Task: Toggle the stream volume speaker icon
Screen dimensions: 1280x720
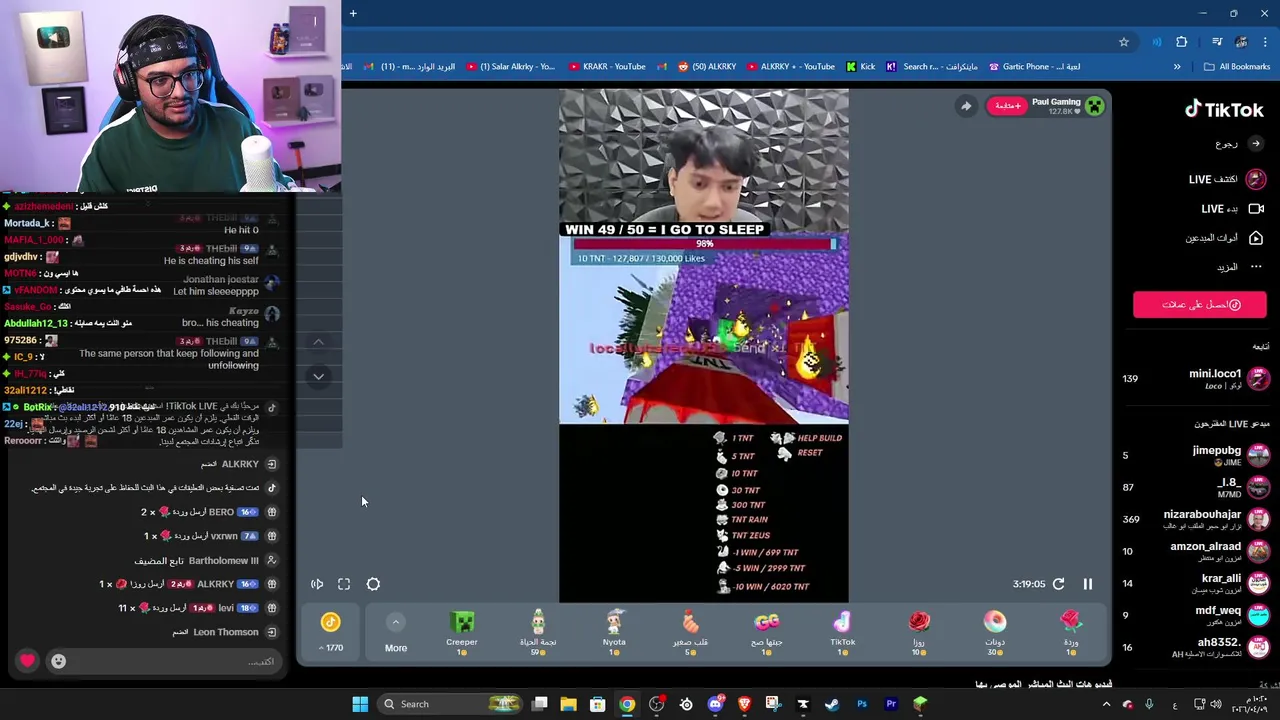Action: tap(317, 584)
